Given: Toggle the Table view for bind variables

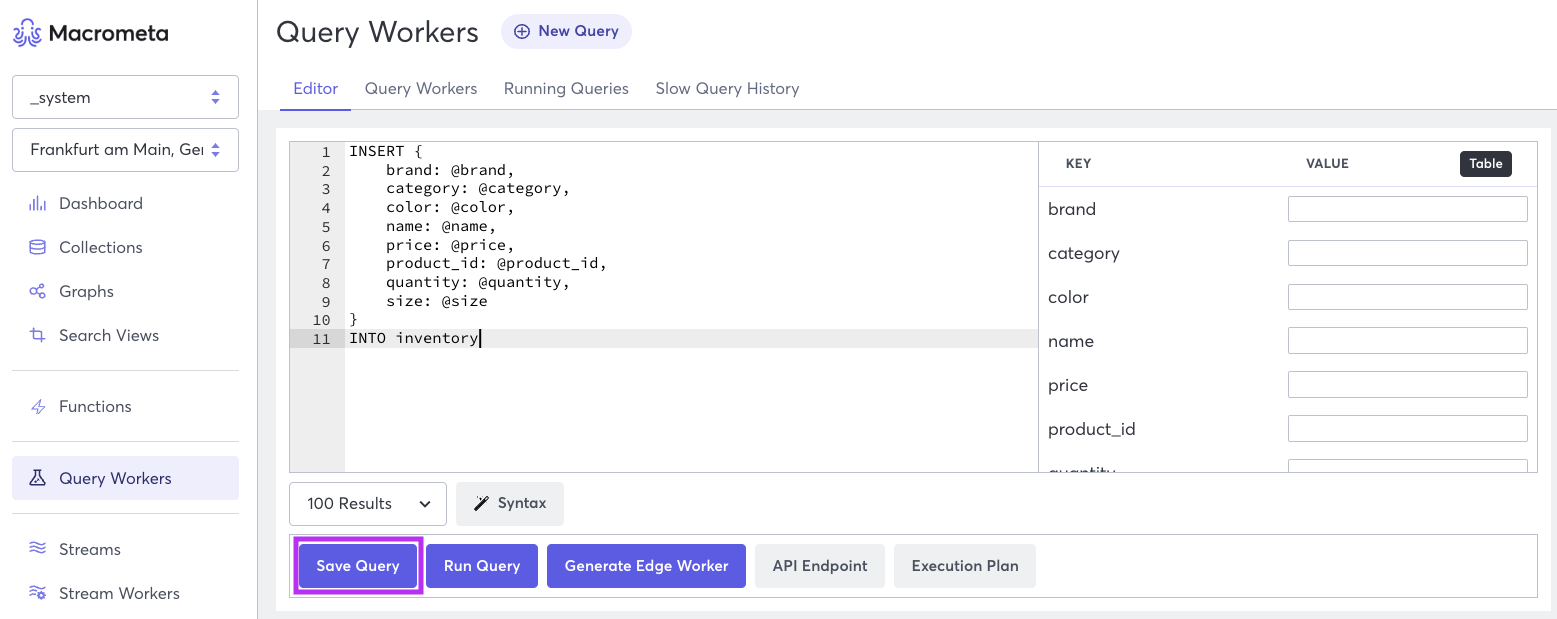Looking at the screenshot, I should click(x=1485, y=163).
